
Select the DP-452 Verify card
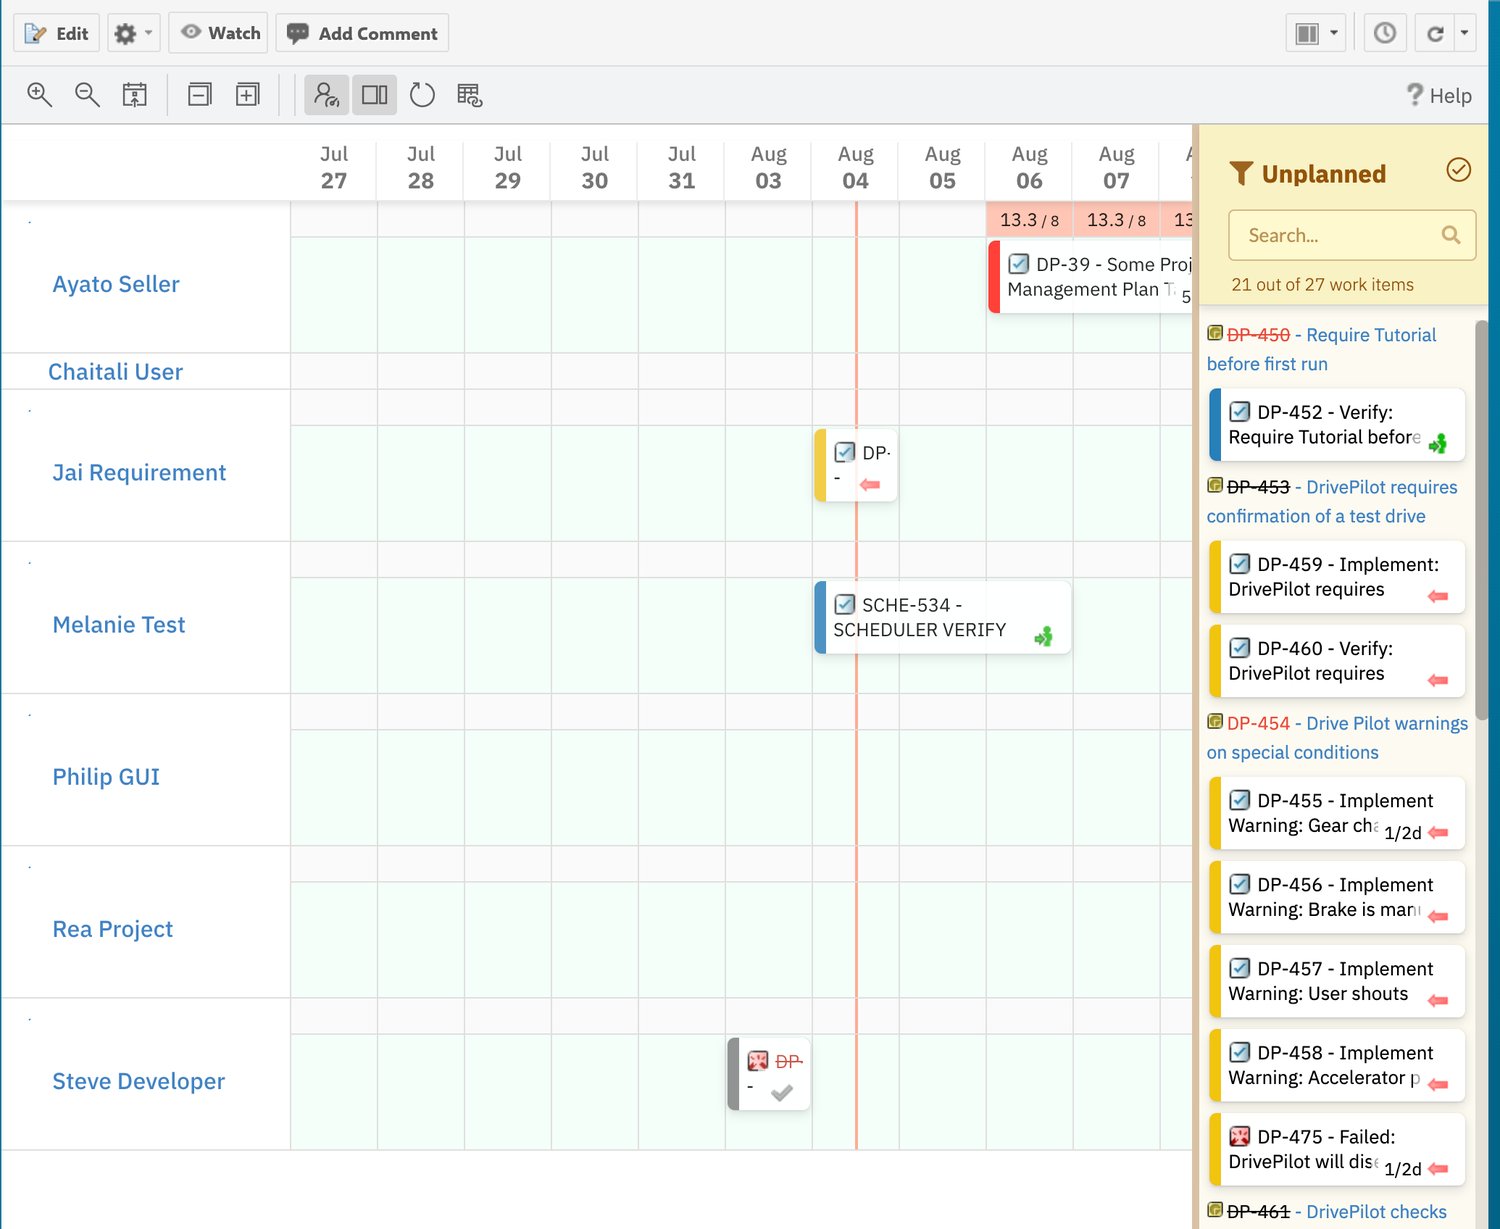point(1337,425)
